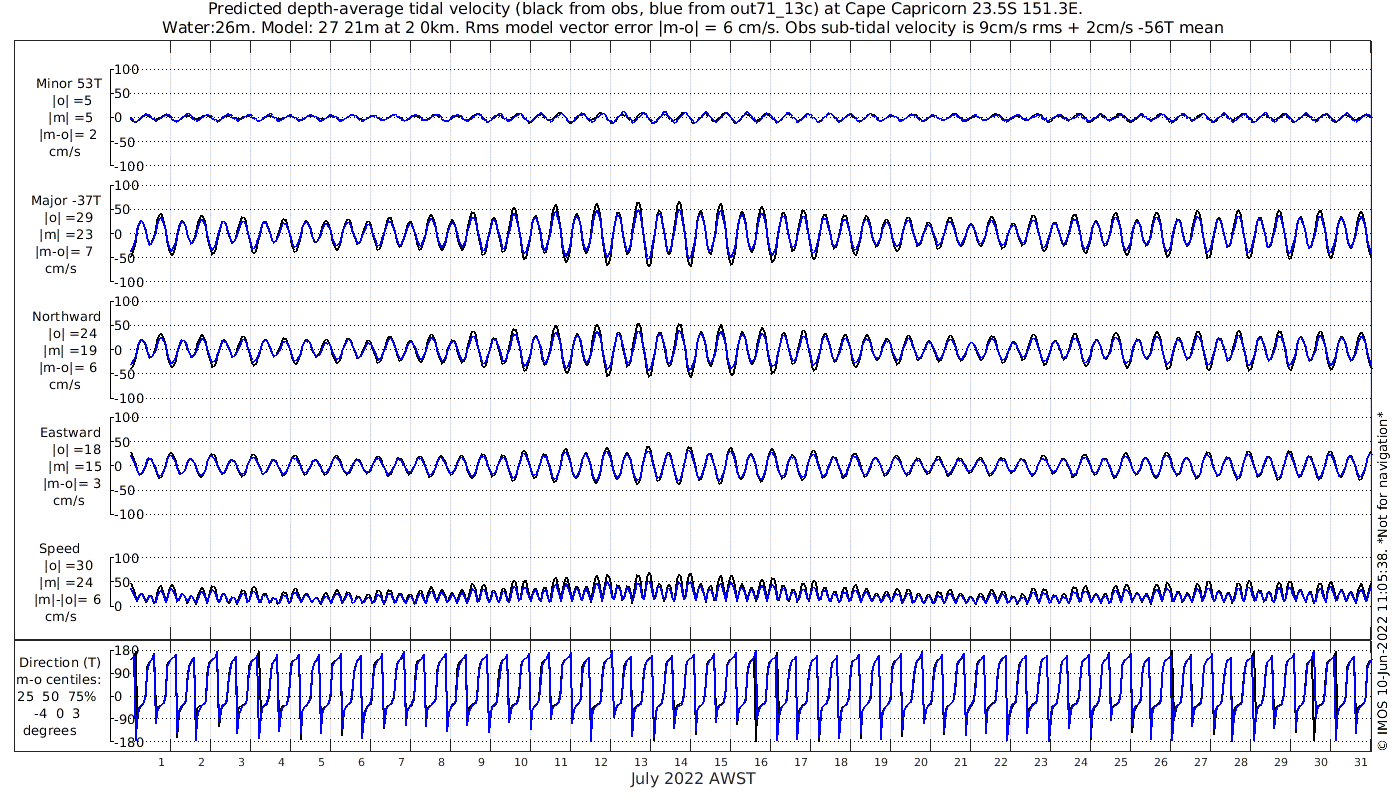Click the "|o| =24" value
The width and height of the screenshot is (1400, 800).
tap(72, 333)
